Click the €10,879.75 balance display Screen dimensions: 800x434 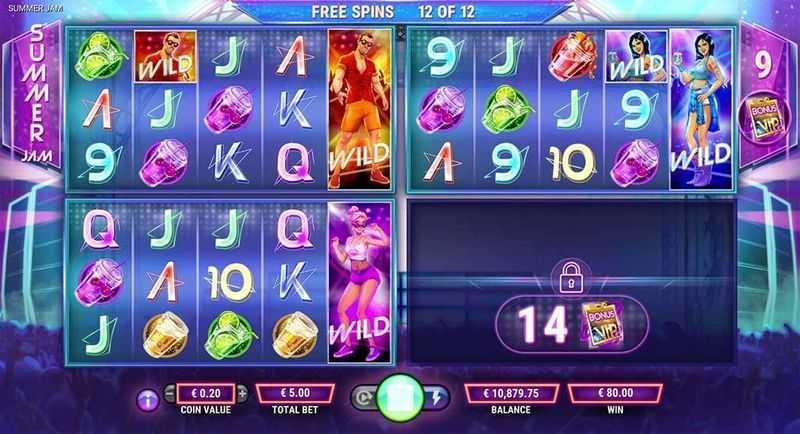pyautogui.click(x=511, y=393)
